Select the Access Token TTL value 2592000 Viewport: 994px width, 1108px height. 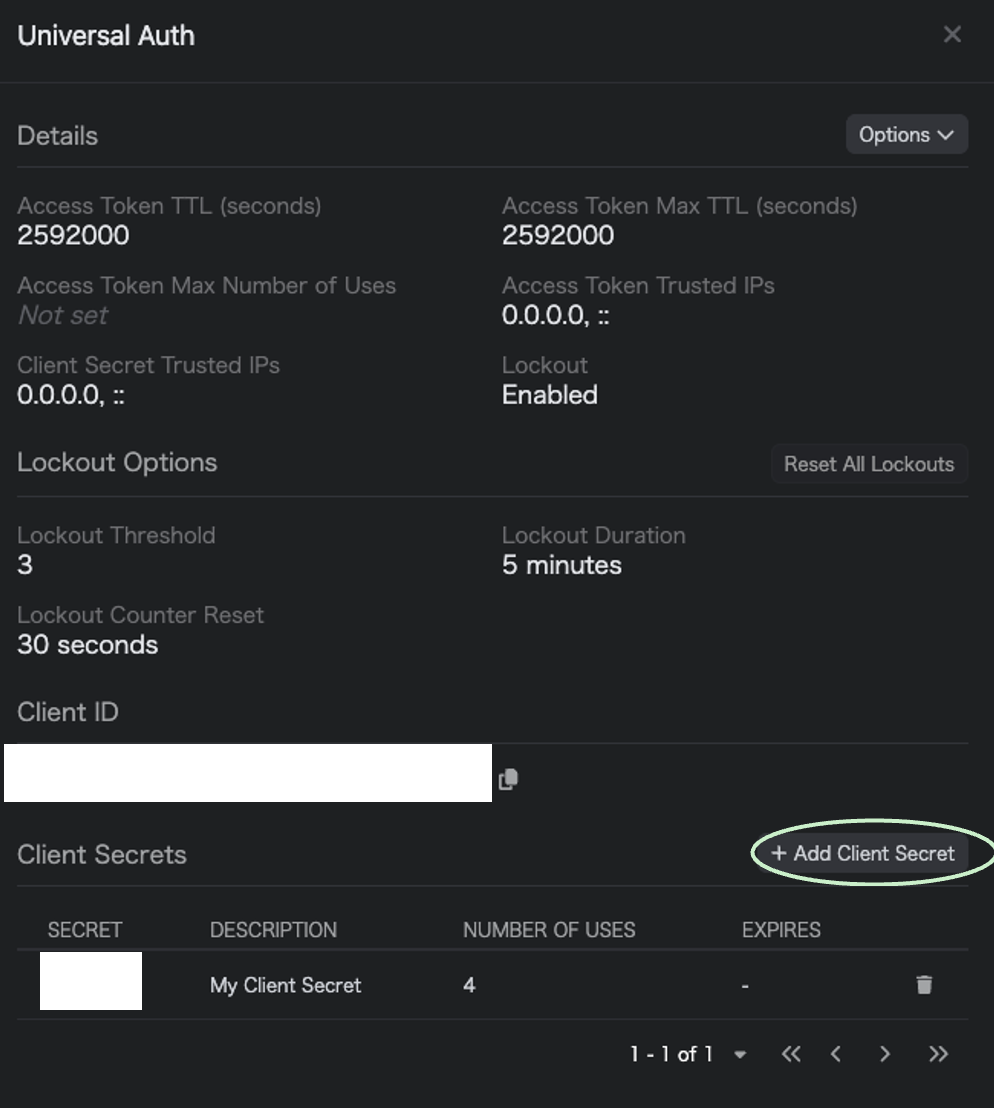tap(73, 235)
